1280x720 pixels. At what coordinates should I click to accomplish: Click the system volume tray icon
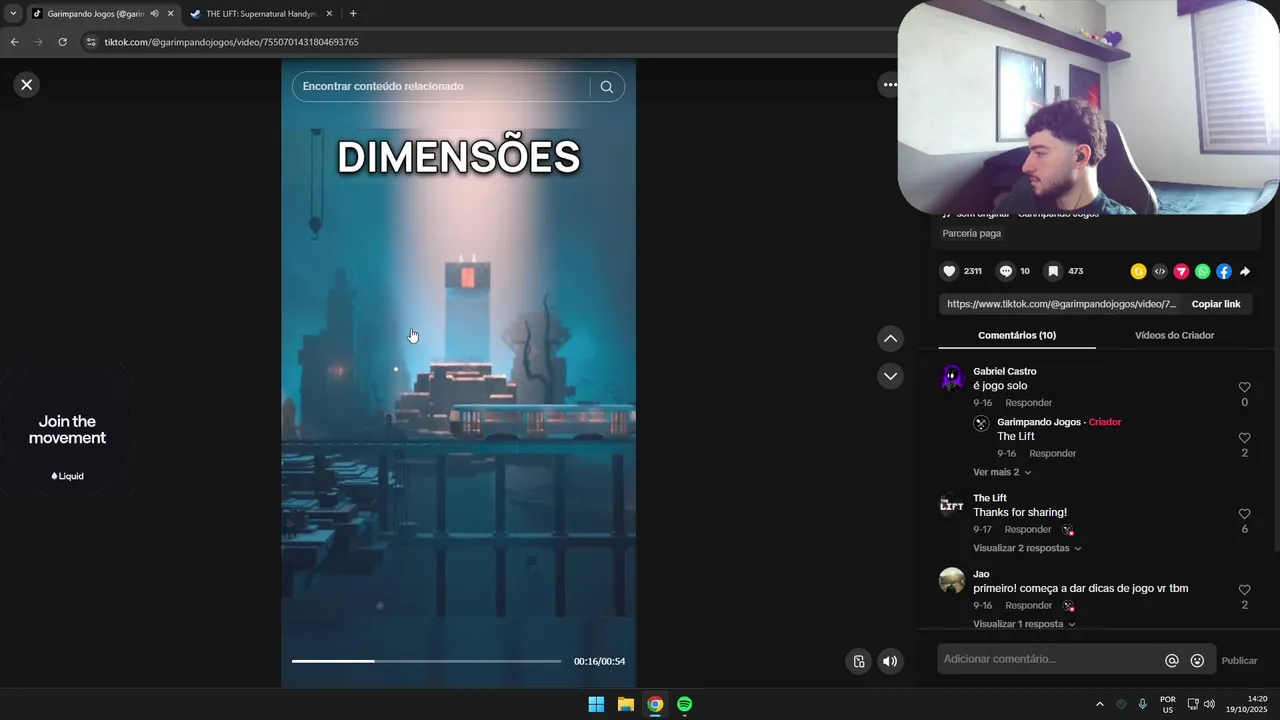(1209, 704)
